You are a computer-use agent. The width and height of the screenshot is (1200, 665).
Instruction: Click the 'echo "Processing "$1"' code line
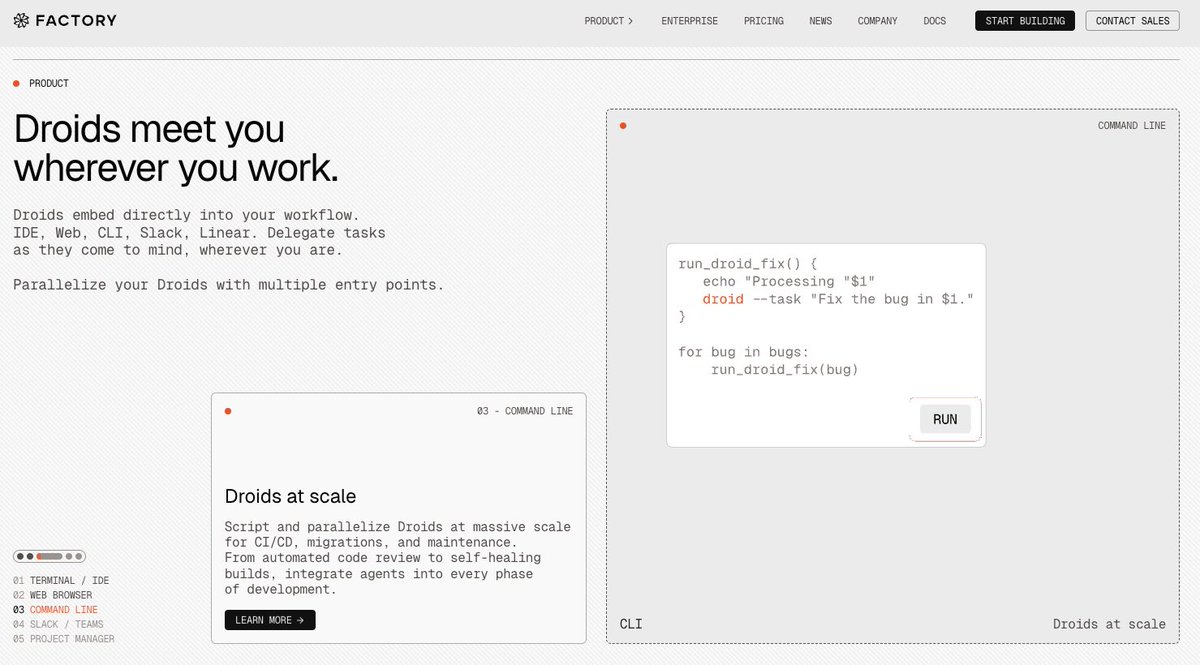(x=789, y=282)
